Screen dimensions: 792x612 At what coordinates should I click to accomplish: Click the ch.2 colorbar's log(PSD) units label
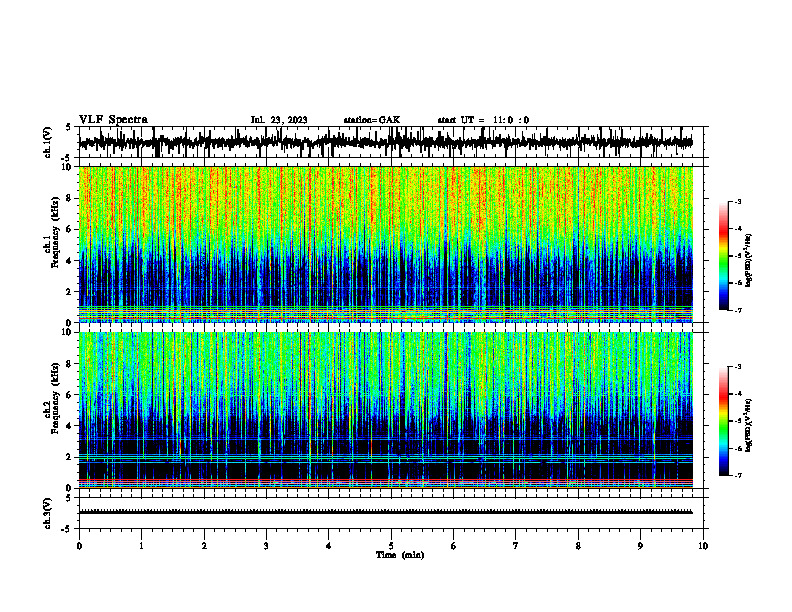[749, 425]
